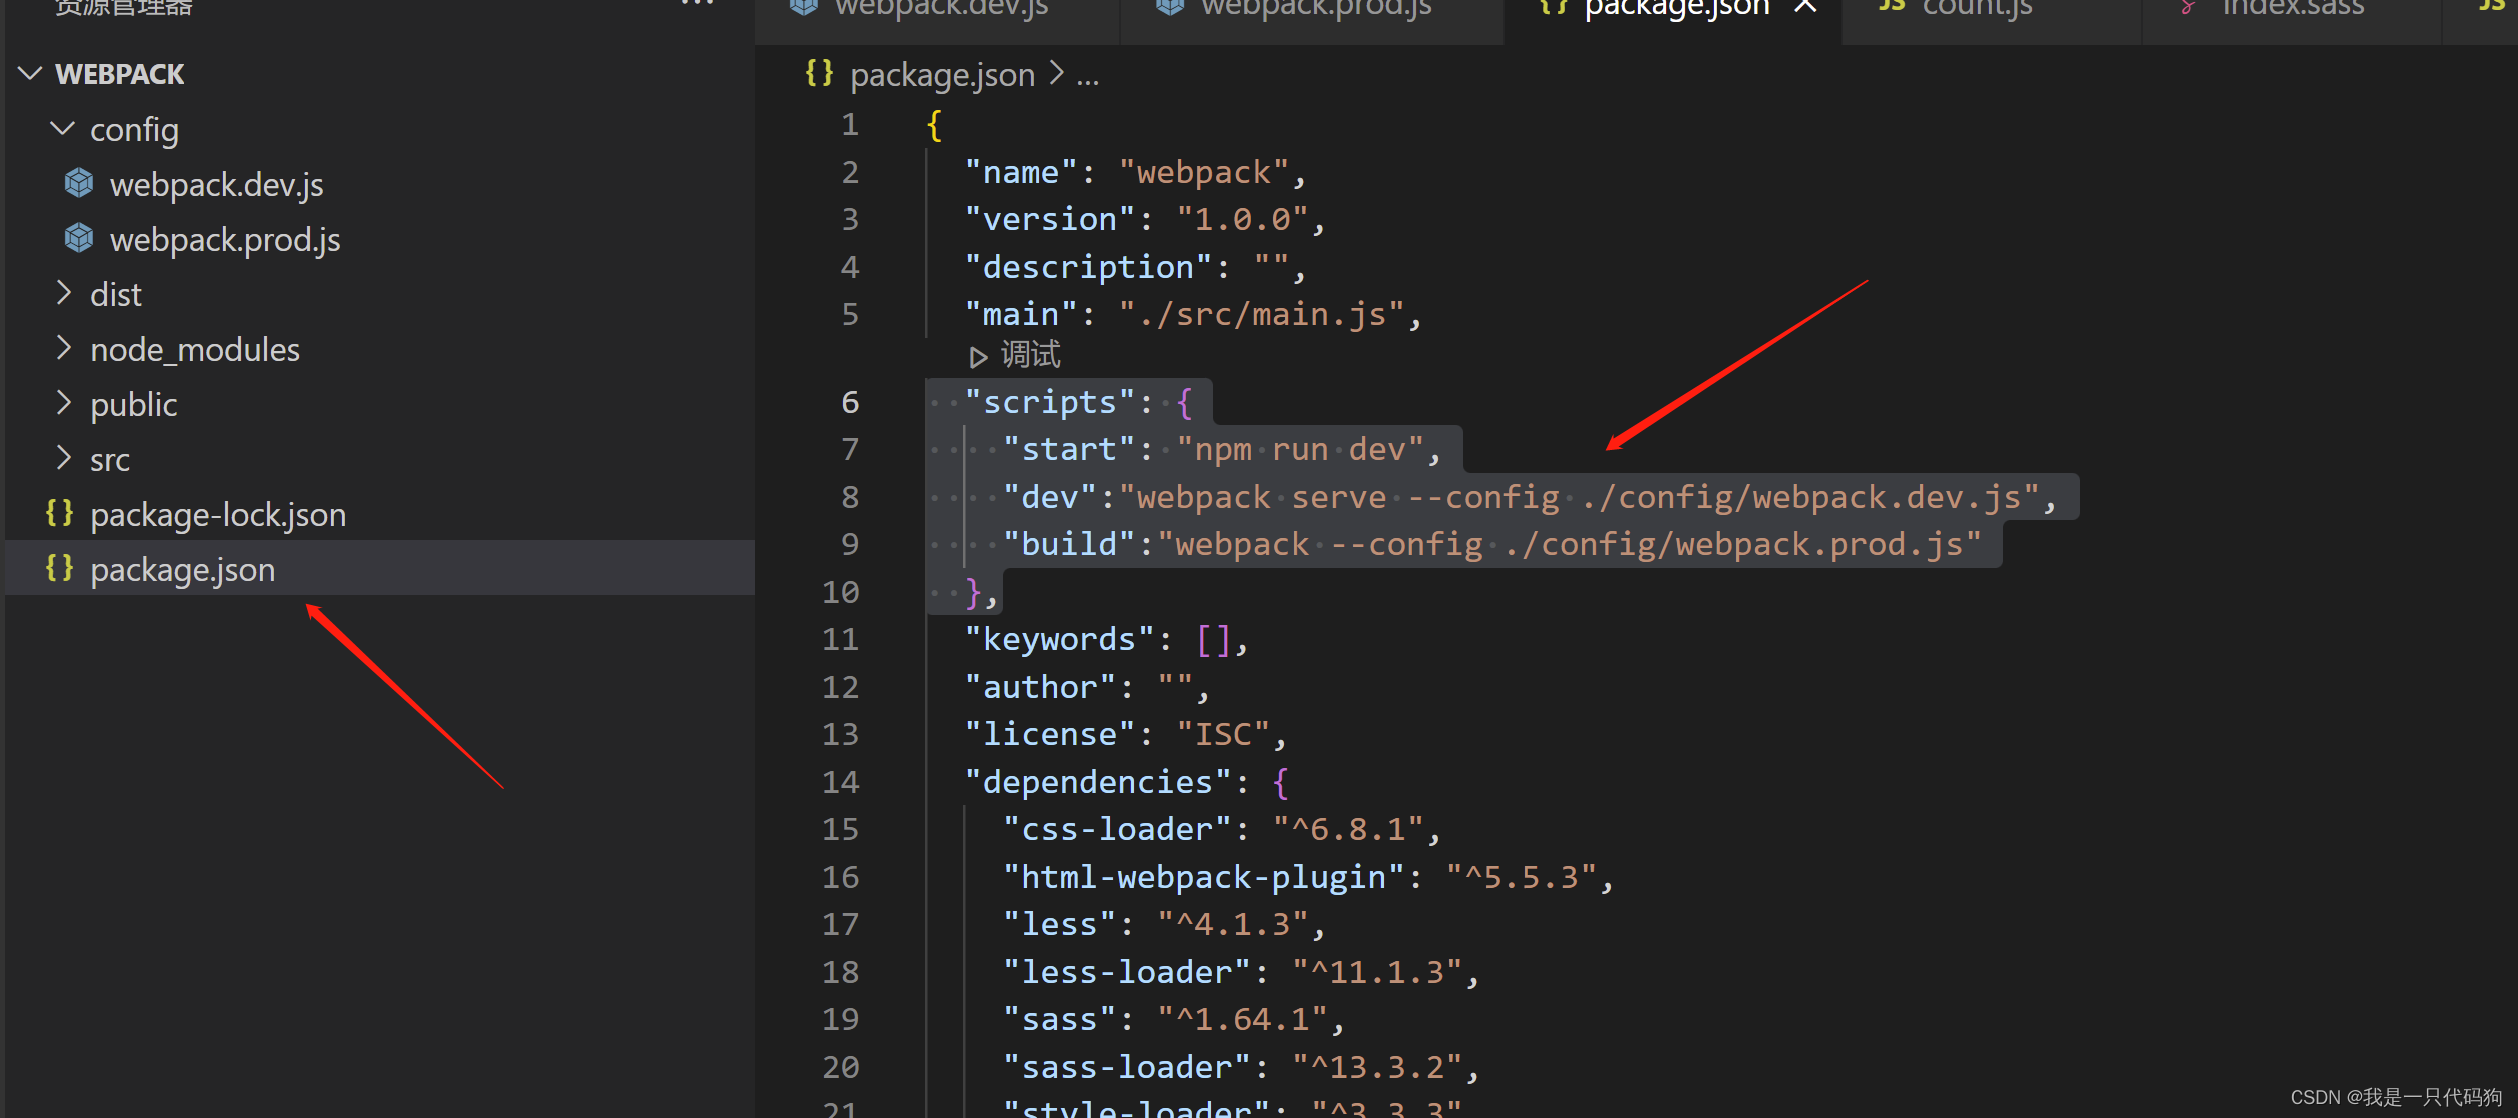Click the debug play triangle above scripts
The height and width of the screenshot is (1118, 2518).
click(x=978, y=356)
